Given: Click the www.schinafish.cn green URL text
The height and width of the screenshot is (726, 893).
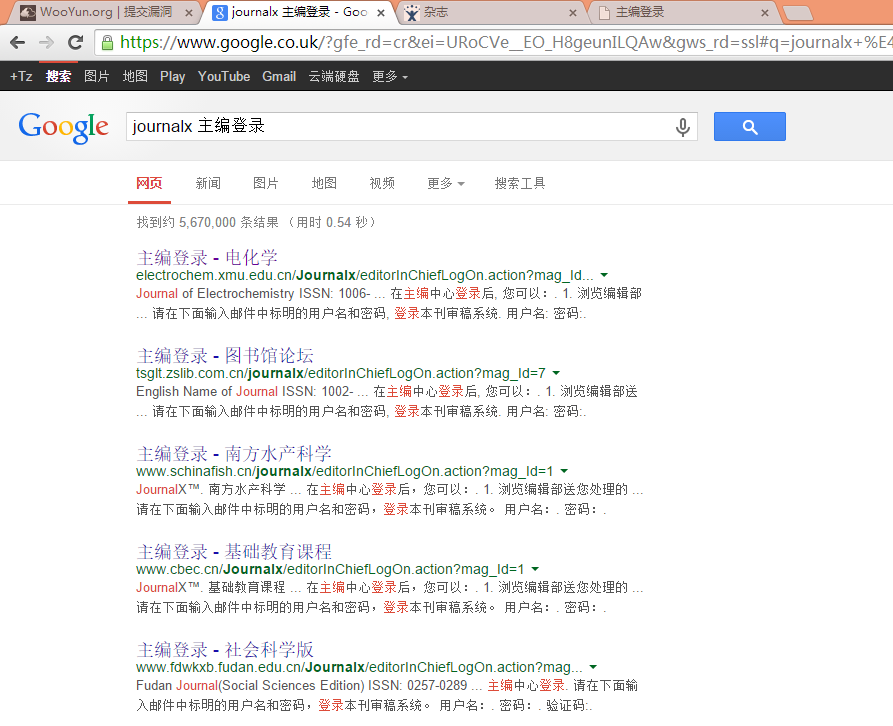Looking at the screenshot, I should [x=345, y=471].
